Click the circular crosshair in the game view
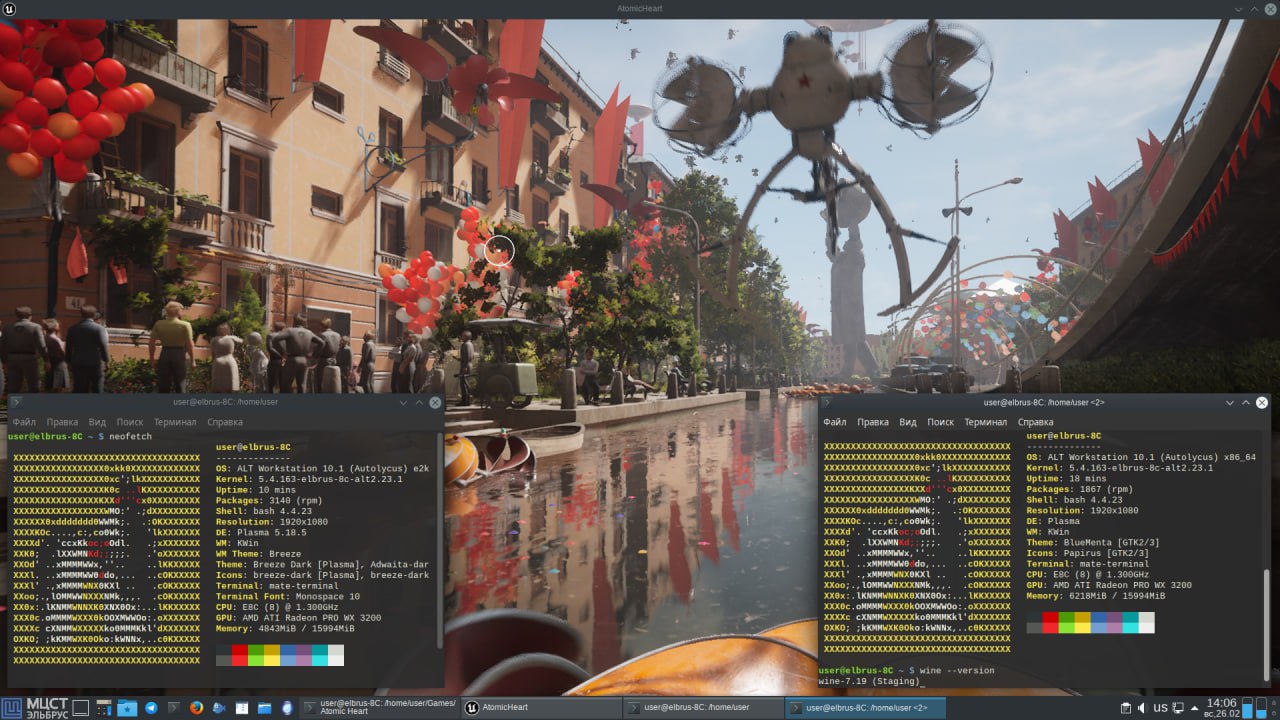This screenshot has width=1280, height=720. pos(498,250)
